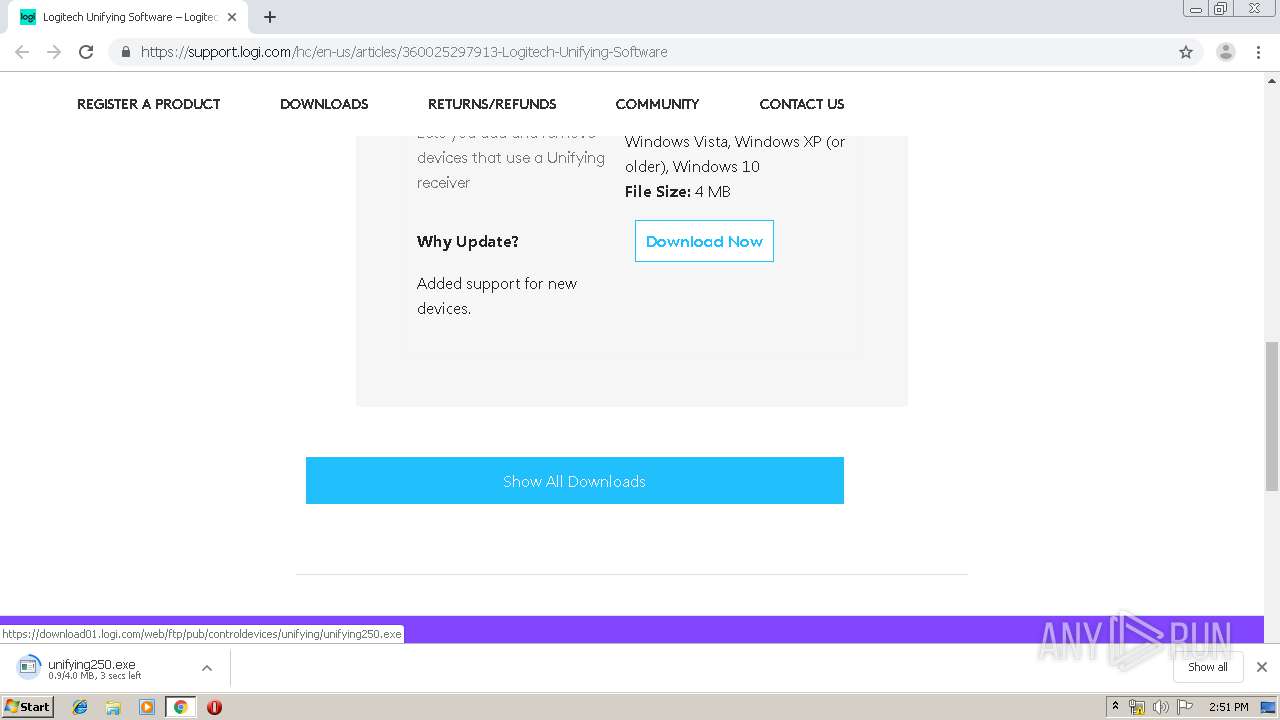Open a new tab with the plus button
The width and height of the screenshot is (1280, 720).
pos(270,17)
